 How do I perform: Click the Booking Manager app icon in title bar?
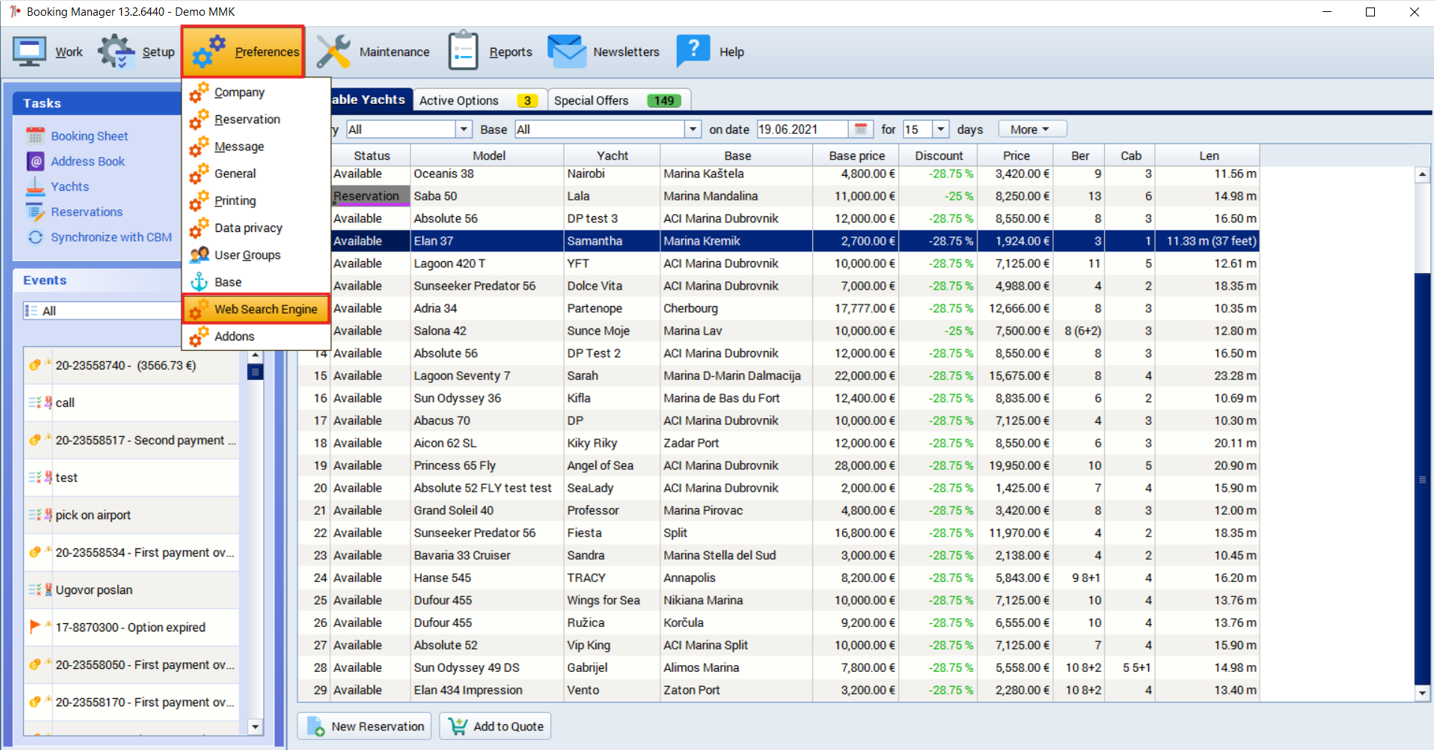click(14, 12)
